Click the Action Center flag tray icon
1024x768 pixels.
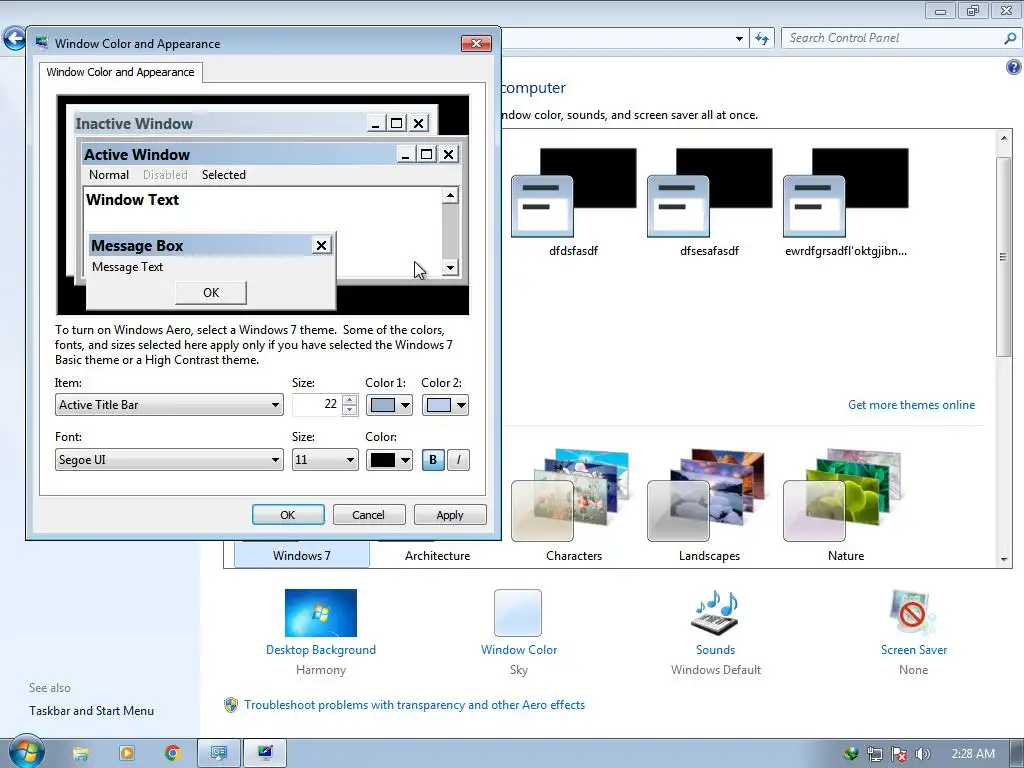click(899, 754)
